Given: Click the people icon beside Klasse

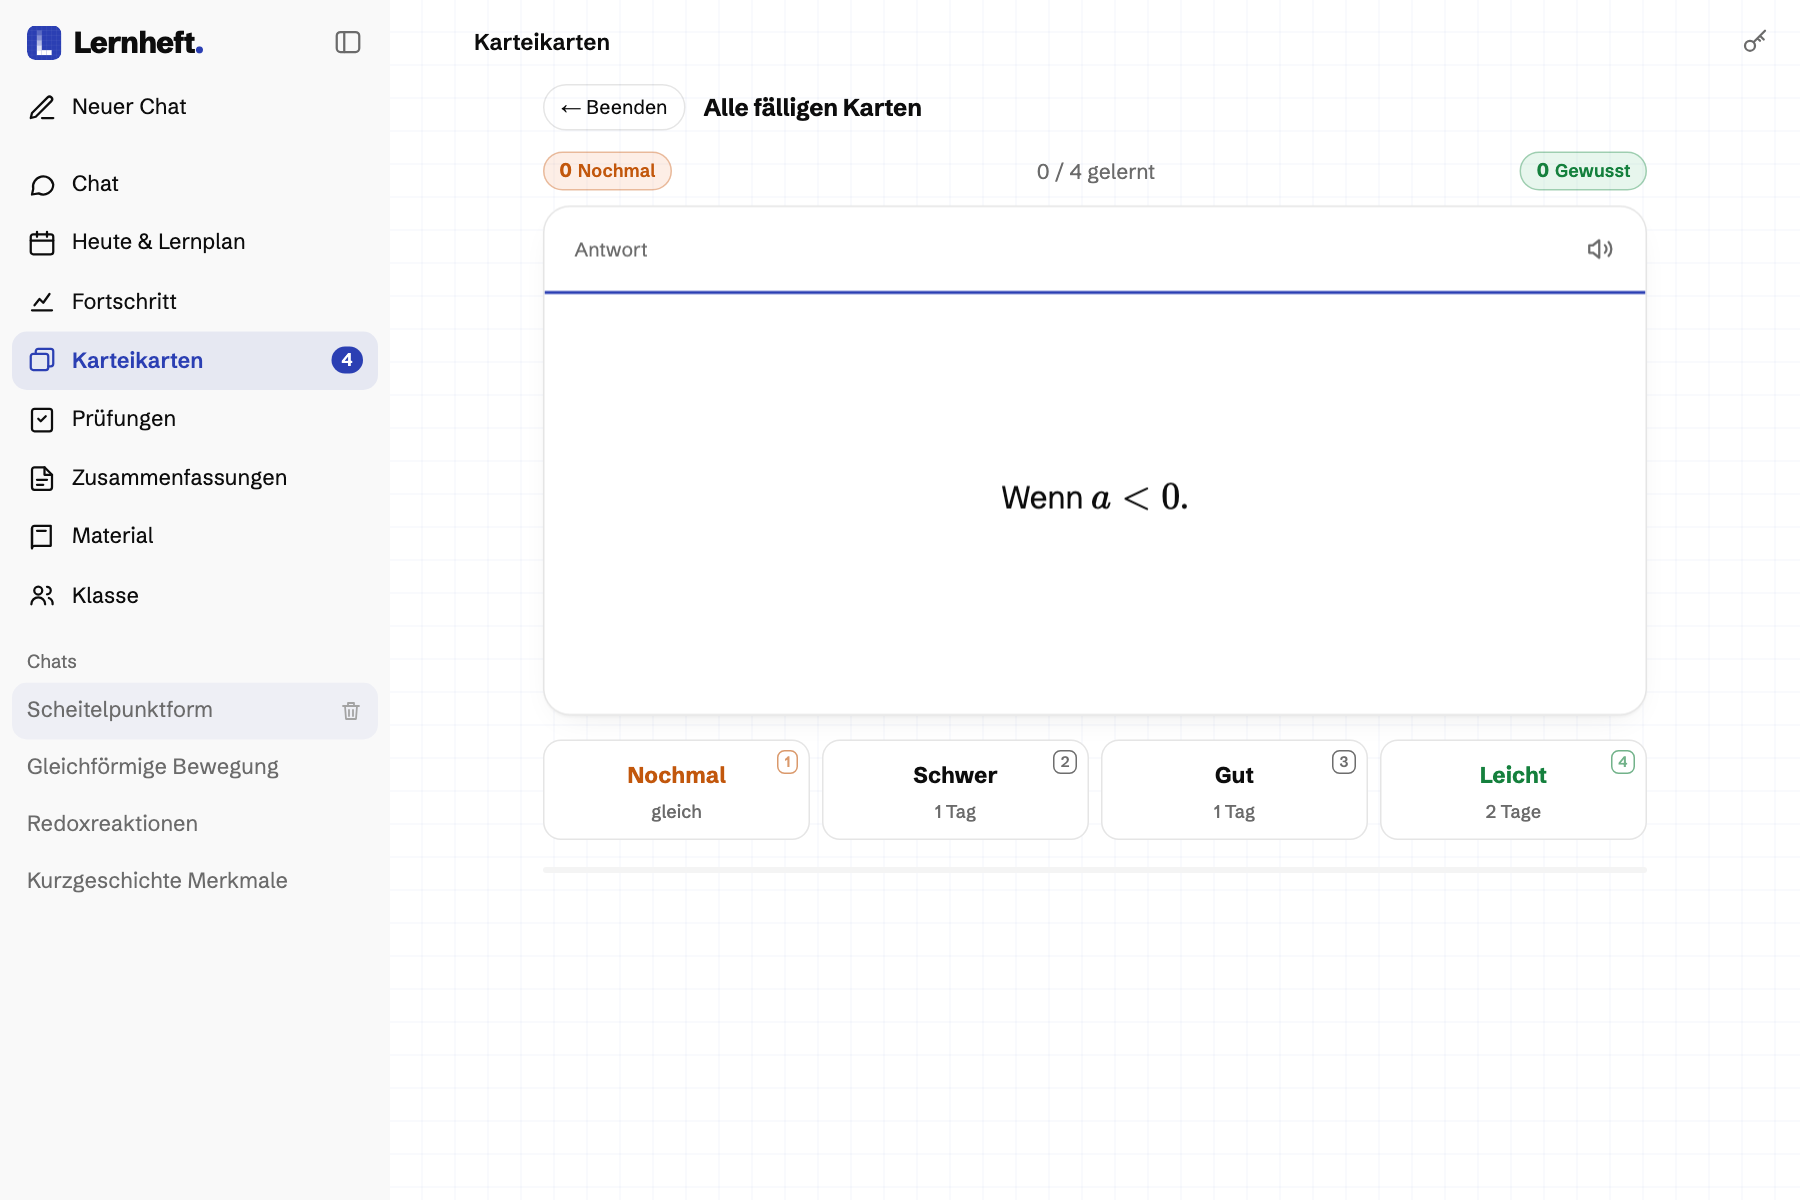Looking at the screenshot, I should (x=42, y=596).
